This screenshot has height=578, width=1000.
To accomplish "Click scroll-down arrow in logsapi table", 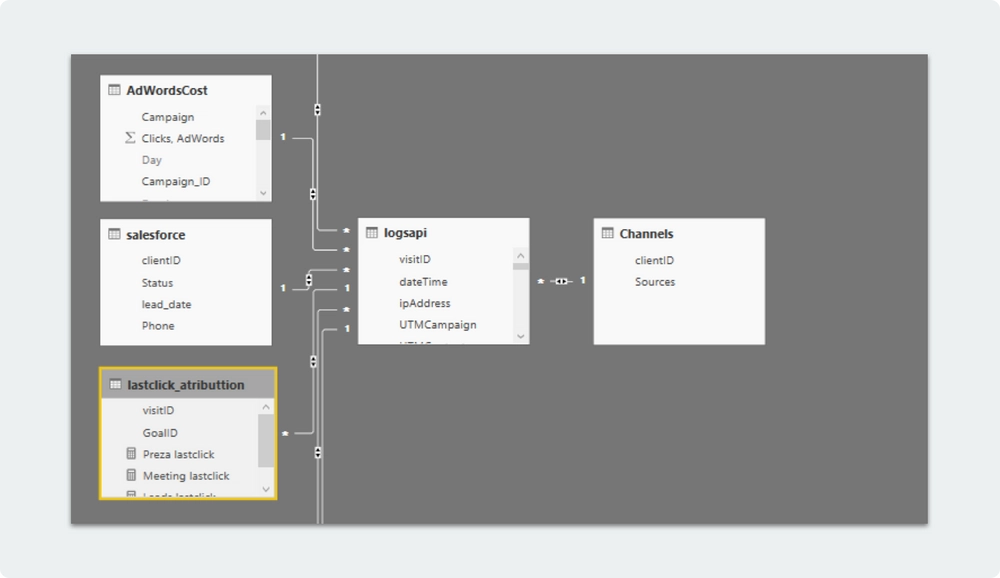I will 520,336.
